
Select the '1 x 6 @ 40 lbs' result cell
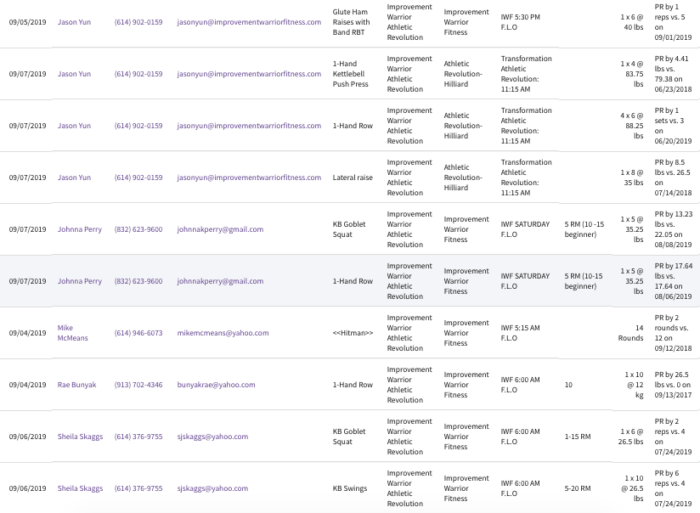pyautogui.click(x=632, y=22)
